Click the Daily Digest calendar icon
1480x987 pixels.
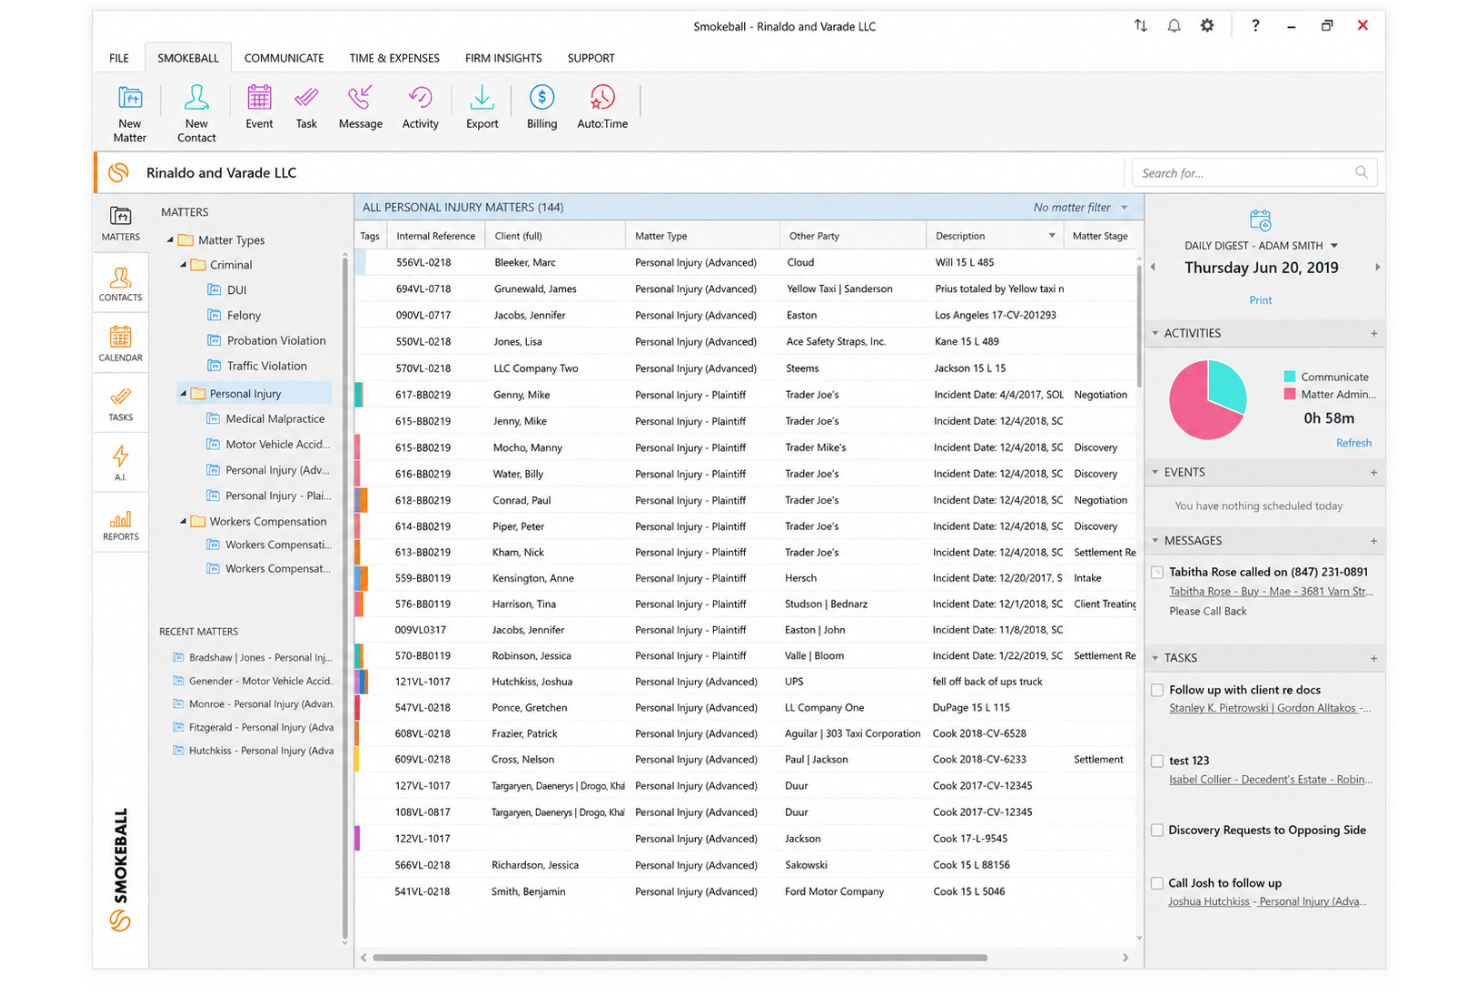(1260, 219)
